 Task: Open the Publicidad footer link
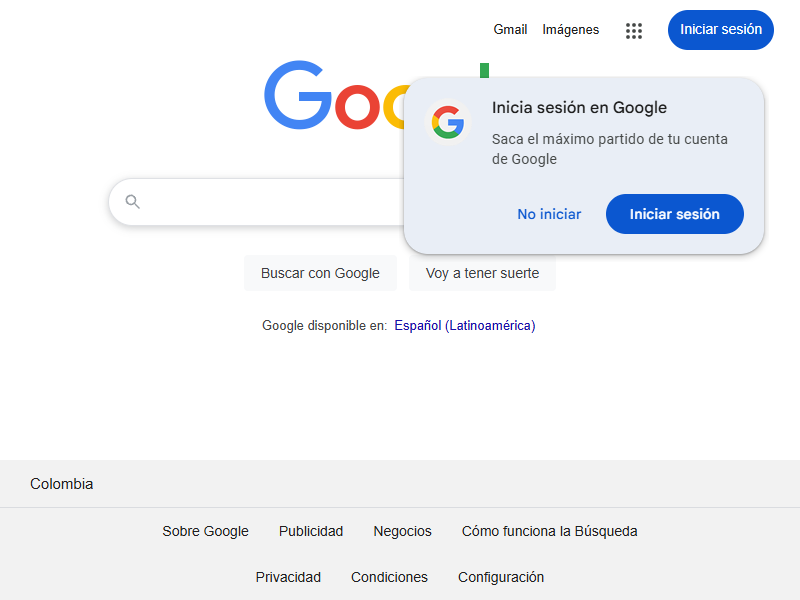[311, 531]
